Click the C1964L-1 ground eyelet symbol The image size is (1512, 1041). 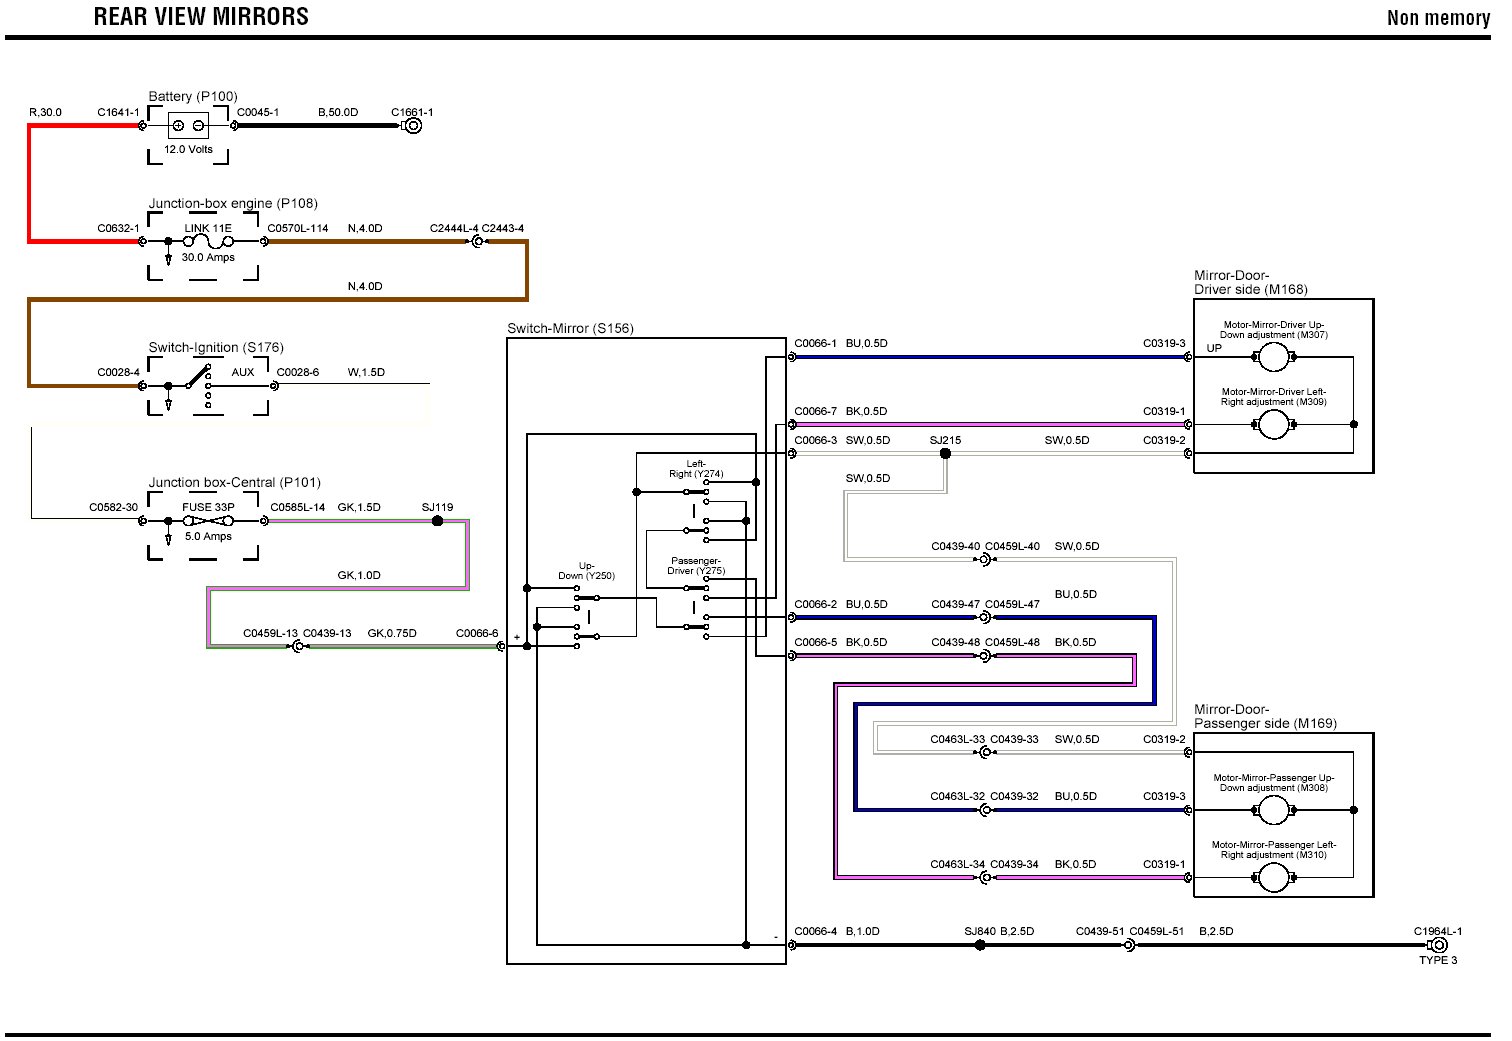click(x=1438, y=945)
